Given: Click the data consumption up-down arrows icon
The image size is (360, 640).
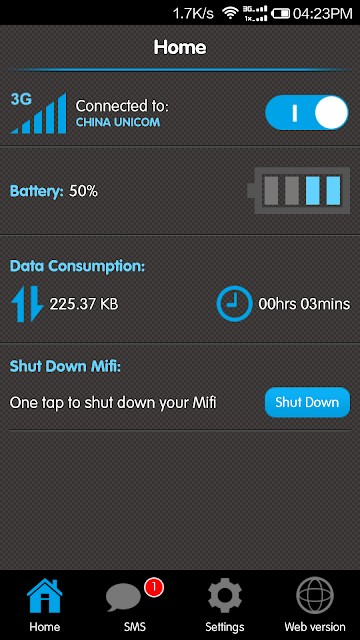Looking at the screenshot, I should pos(27,304).
